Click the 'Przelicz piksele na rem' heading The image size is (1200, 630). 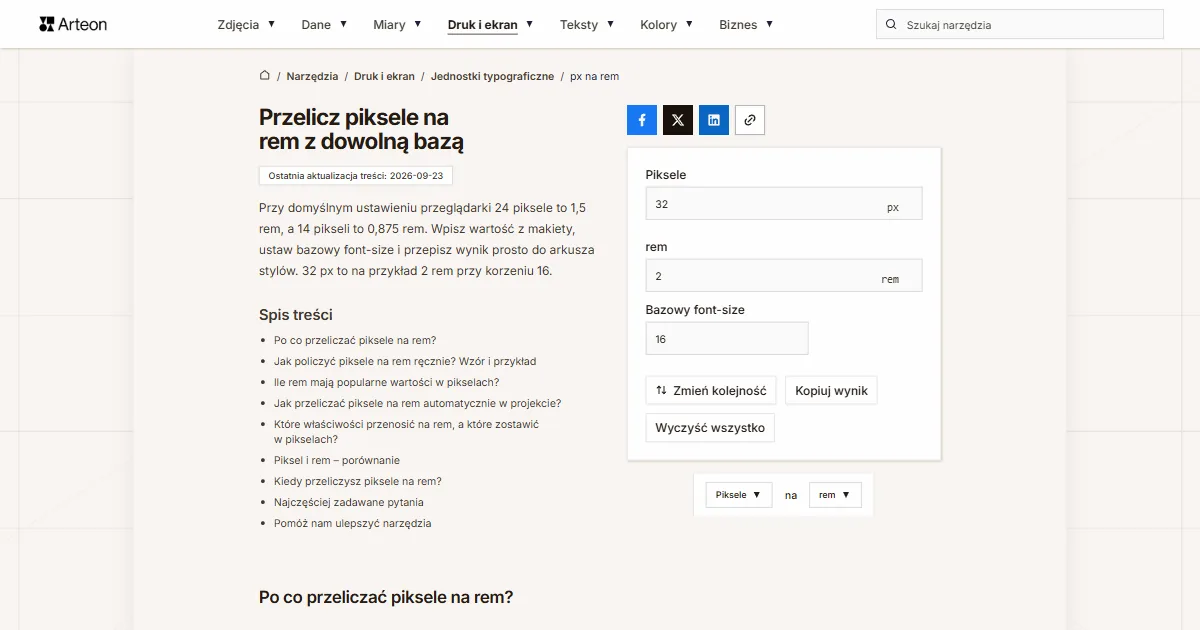pos(362,130)
